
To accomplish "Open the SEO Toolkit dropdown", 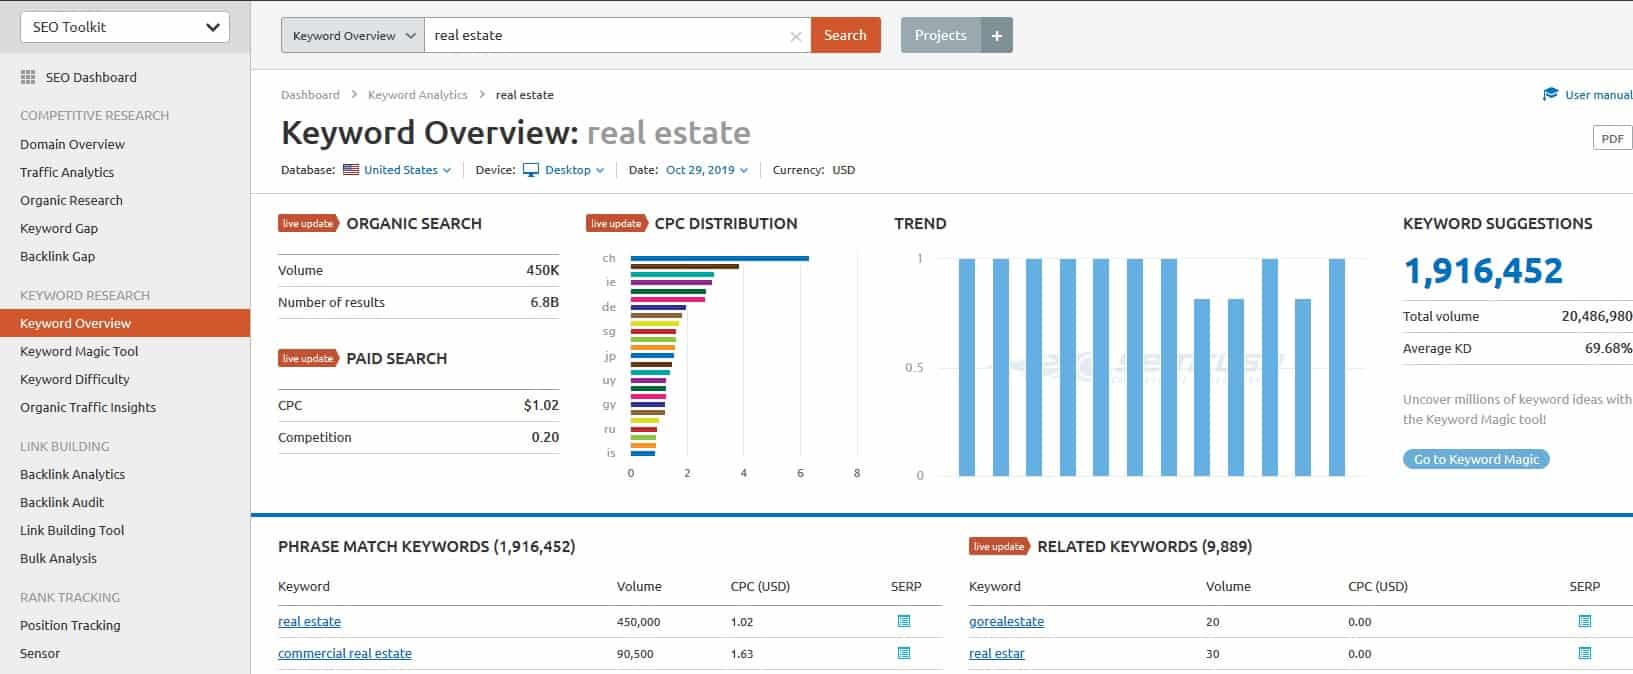I will (125, 27).
